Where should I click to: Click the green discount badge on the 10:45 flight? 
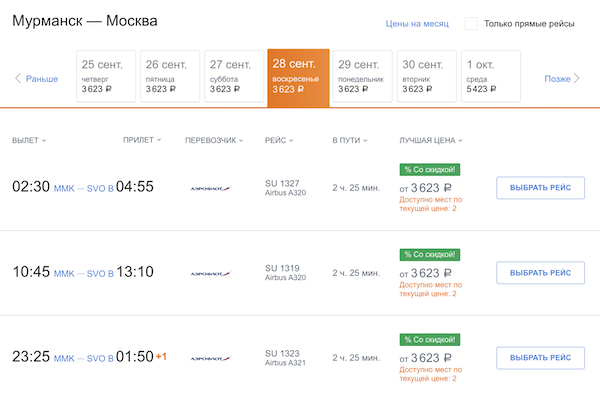pos(429,254)
